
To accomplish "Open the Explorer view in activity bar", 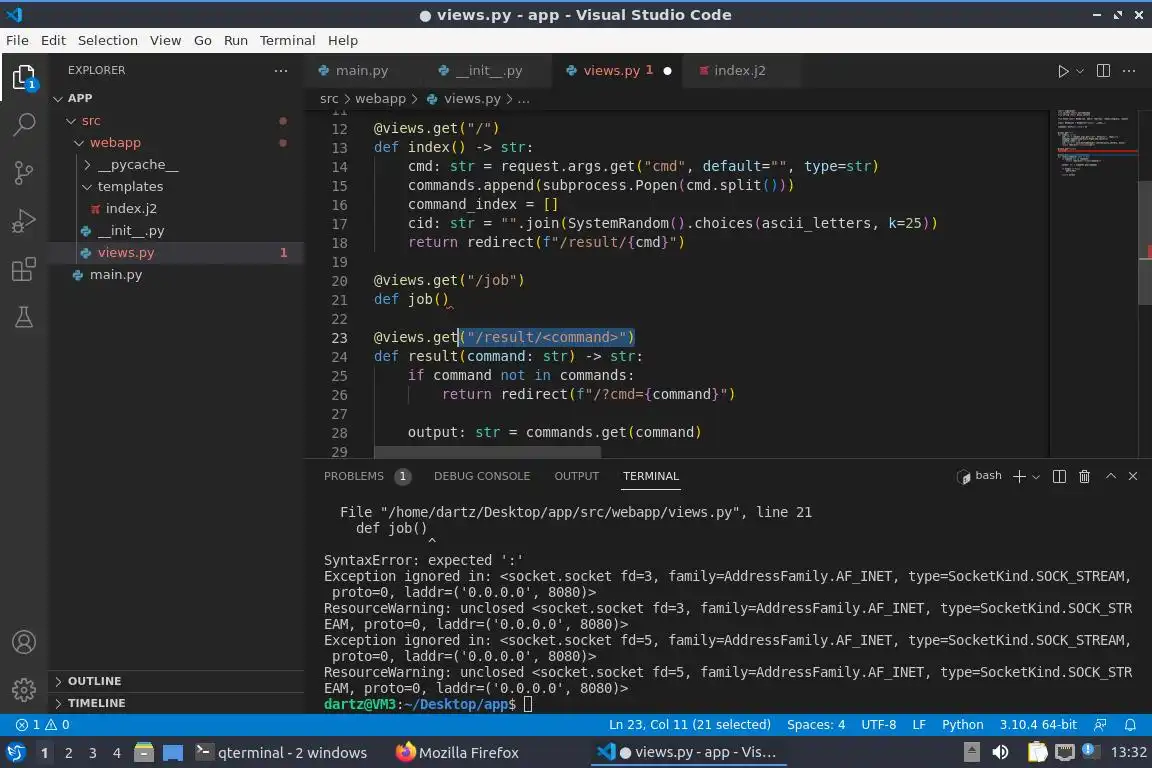I will tap(24, 77).
